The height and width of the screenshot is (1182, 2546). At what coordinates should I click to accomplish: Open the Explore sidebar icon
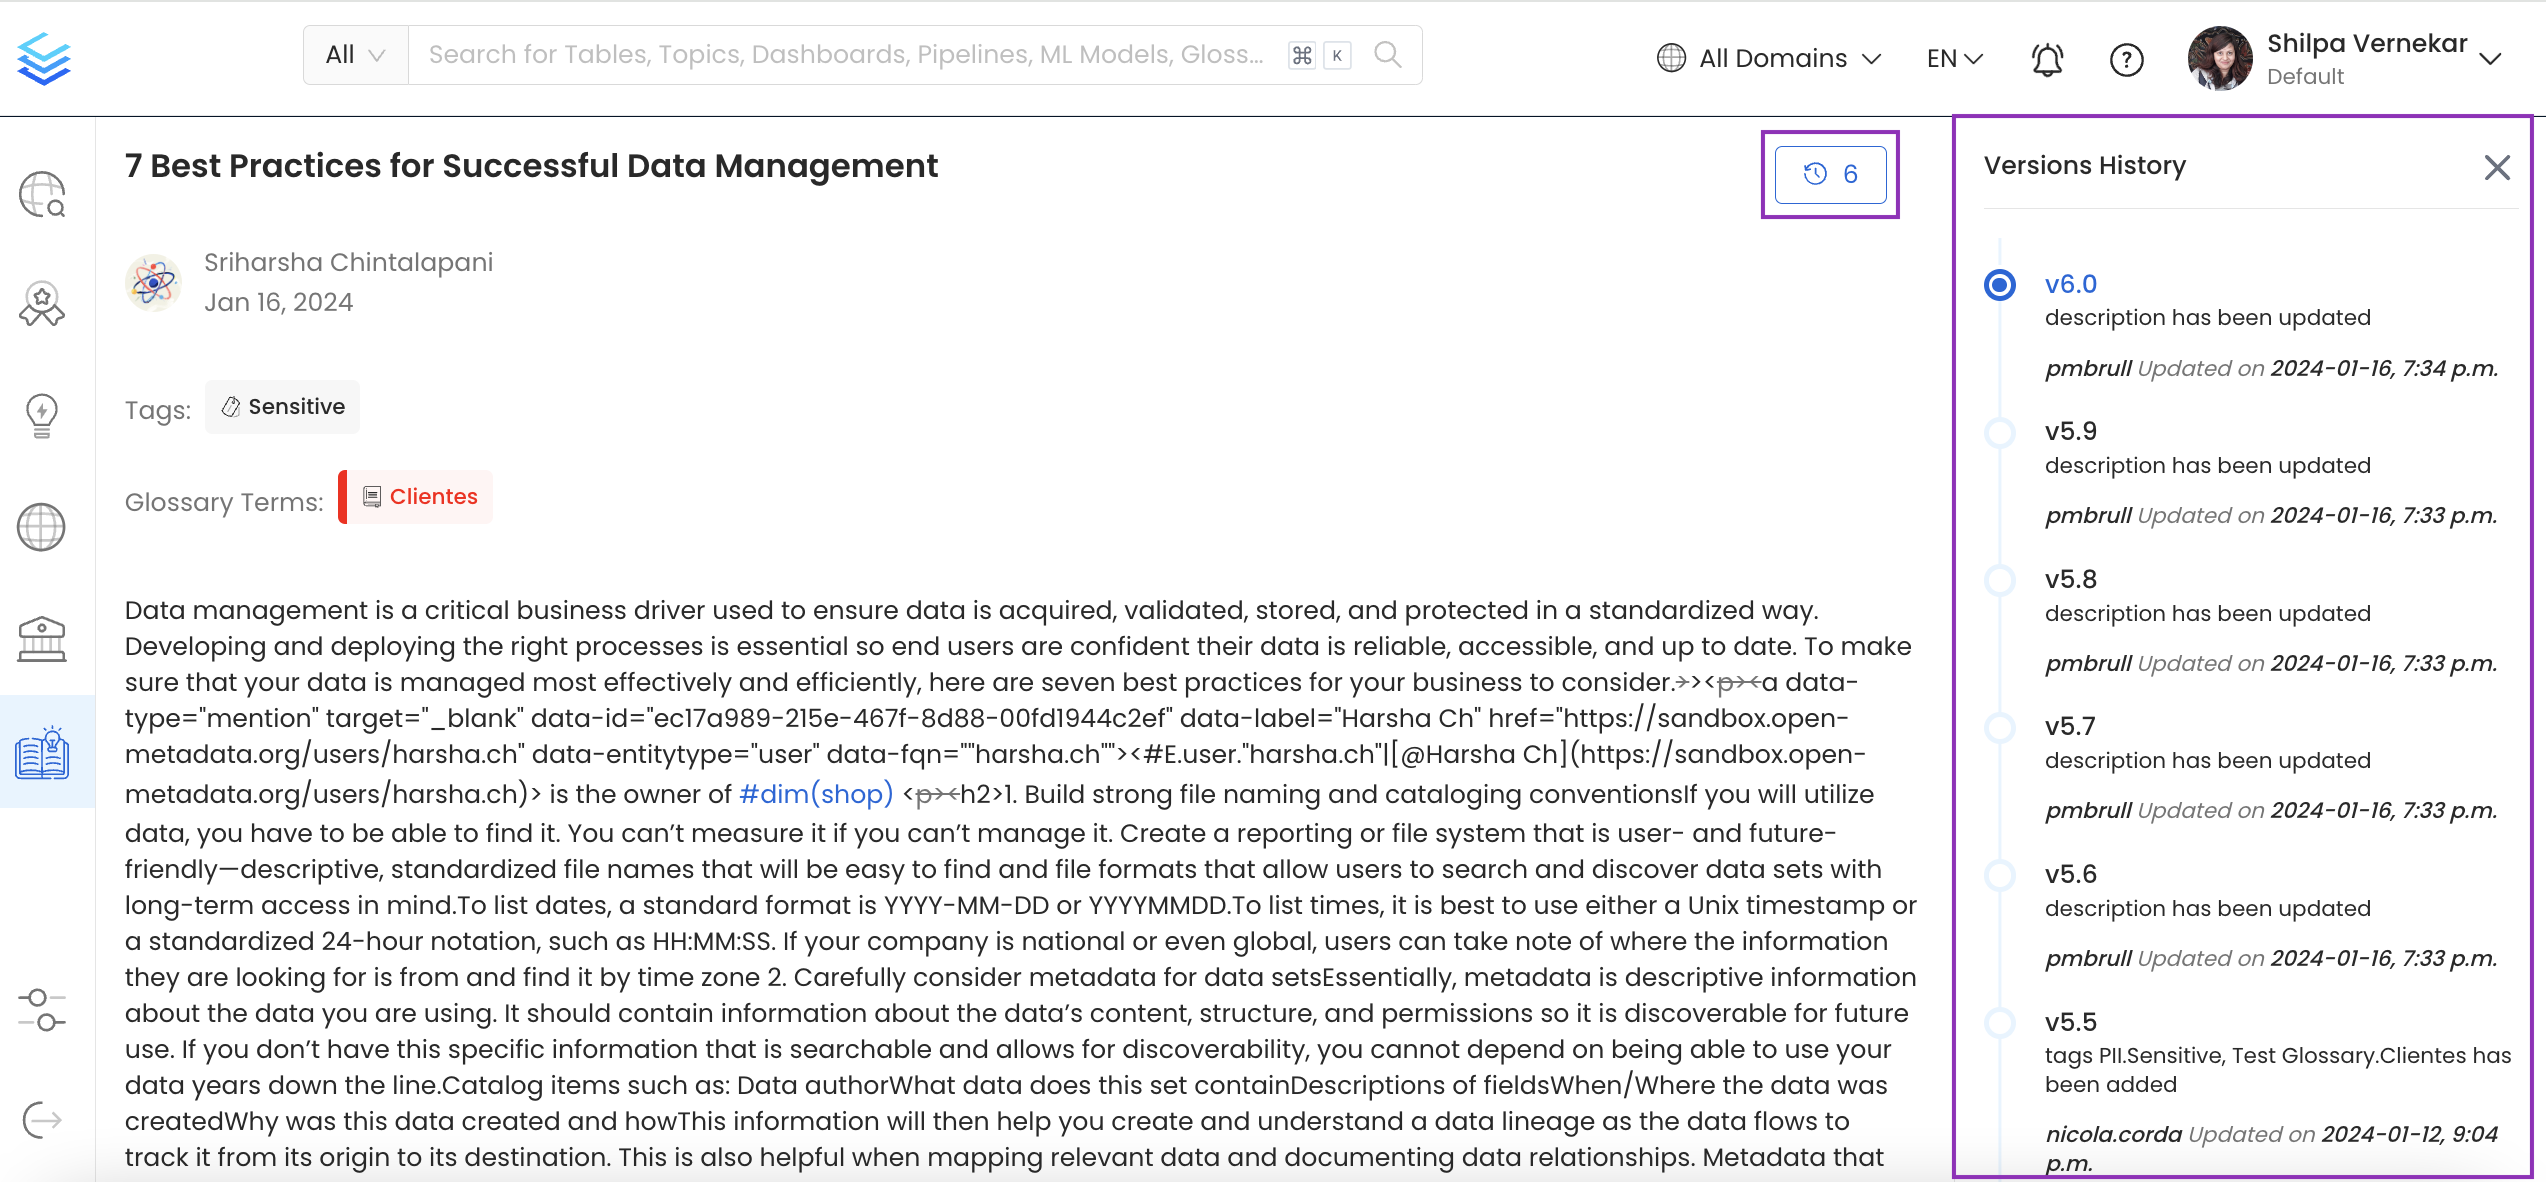point(42,194)
